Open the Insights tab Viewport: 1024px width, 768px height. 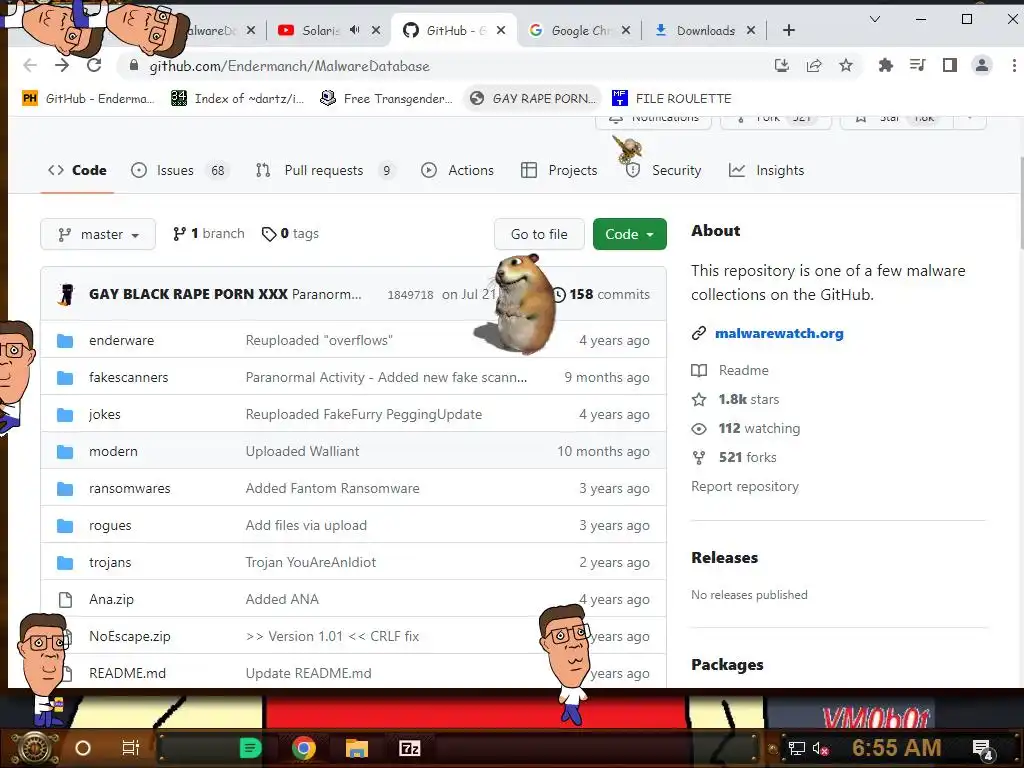[767, 170]
